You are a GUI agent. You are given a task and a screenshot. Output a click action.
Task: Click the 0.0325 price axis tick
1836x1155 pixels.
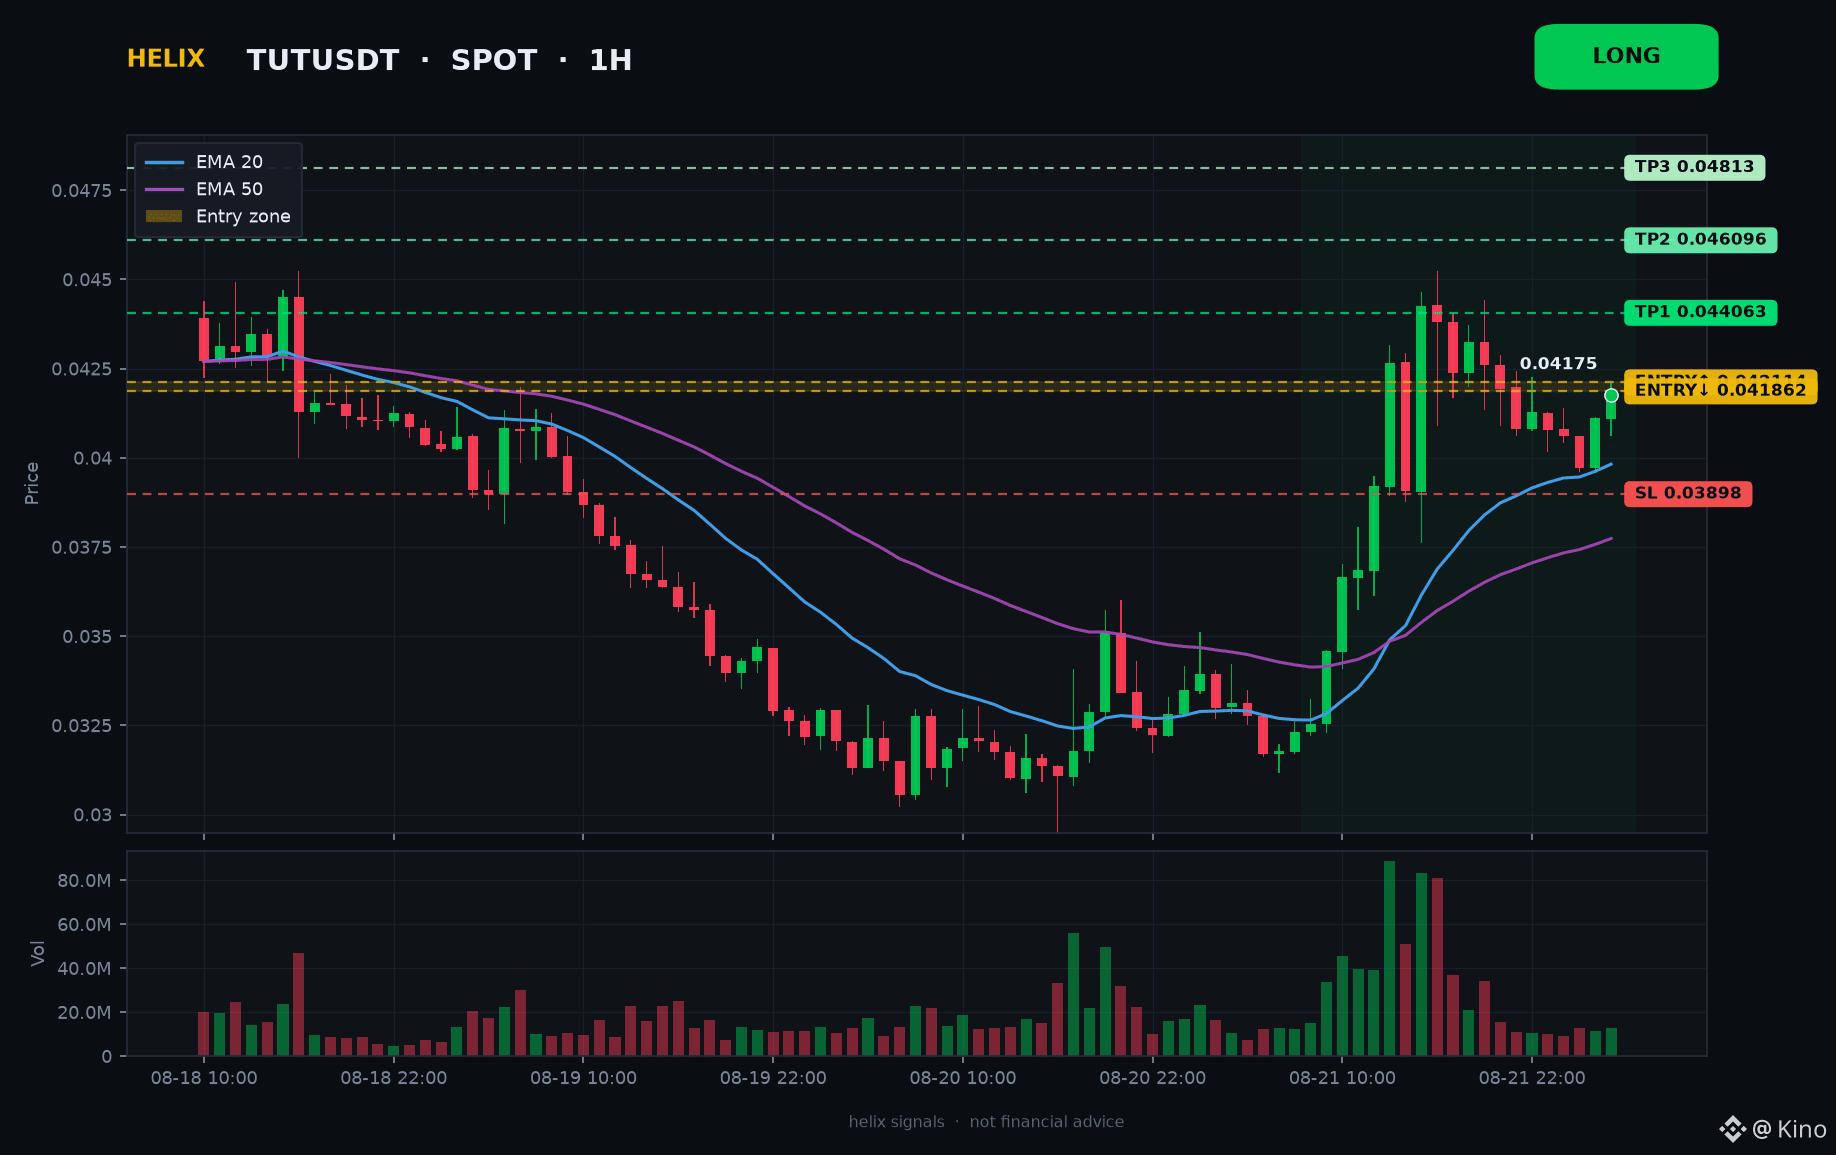pyautogui.click(x=82, y=725)
